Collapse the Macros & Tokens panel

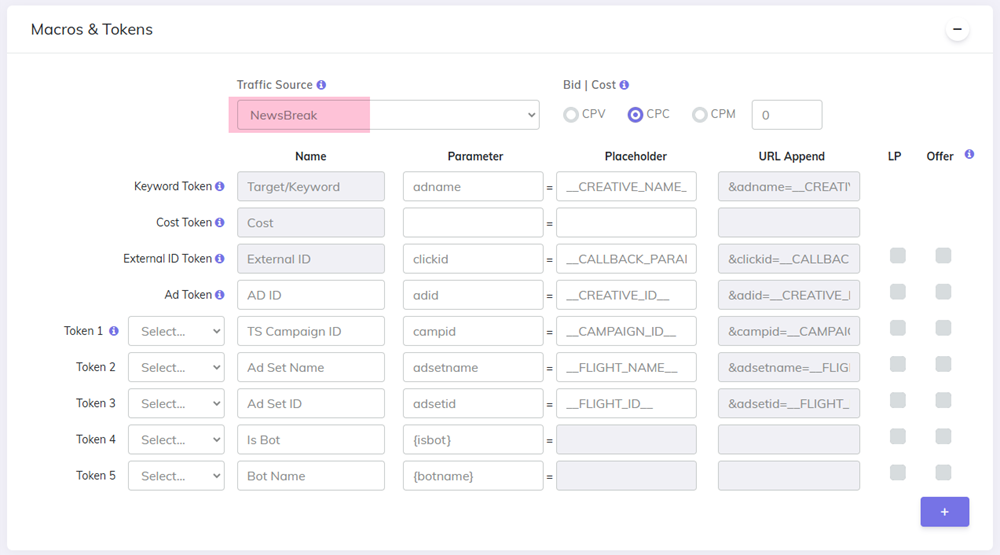tap(957, 30)
